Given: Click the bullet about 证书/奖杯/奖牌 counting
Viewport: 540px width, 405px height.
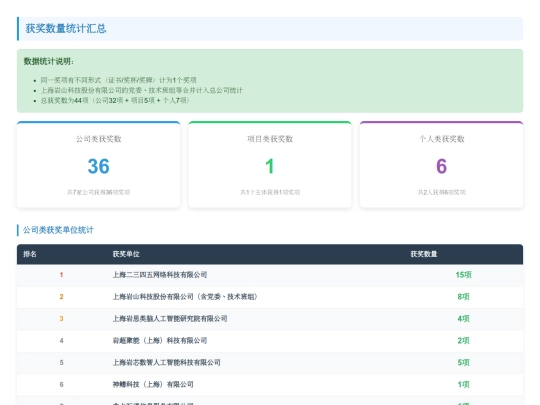Looking at the screenshot, I should (118, 80).
